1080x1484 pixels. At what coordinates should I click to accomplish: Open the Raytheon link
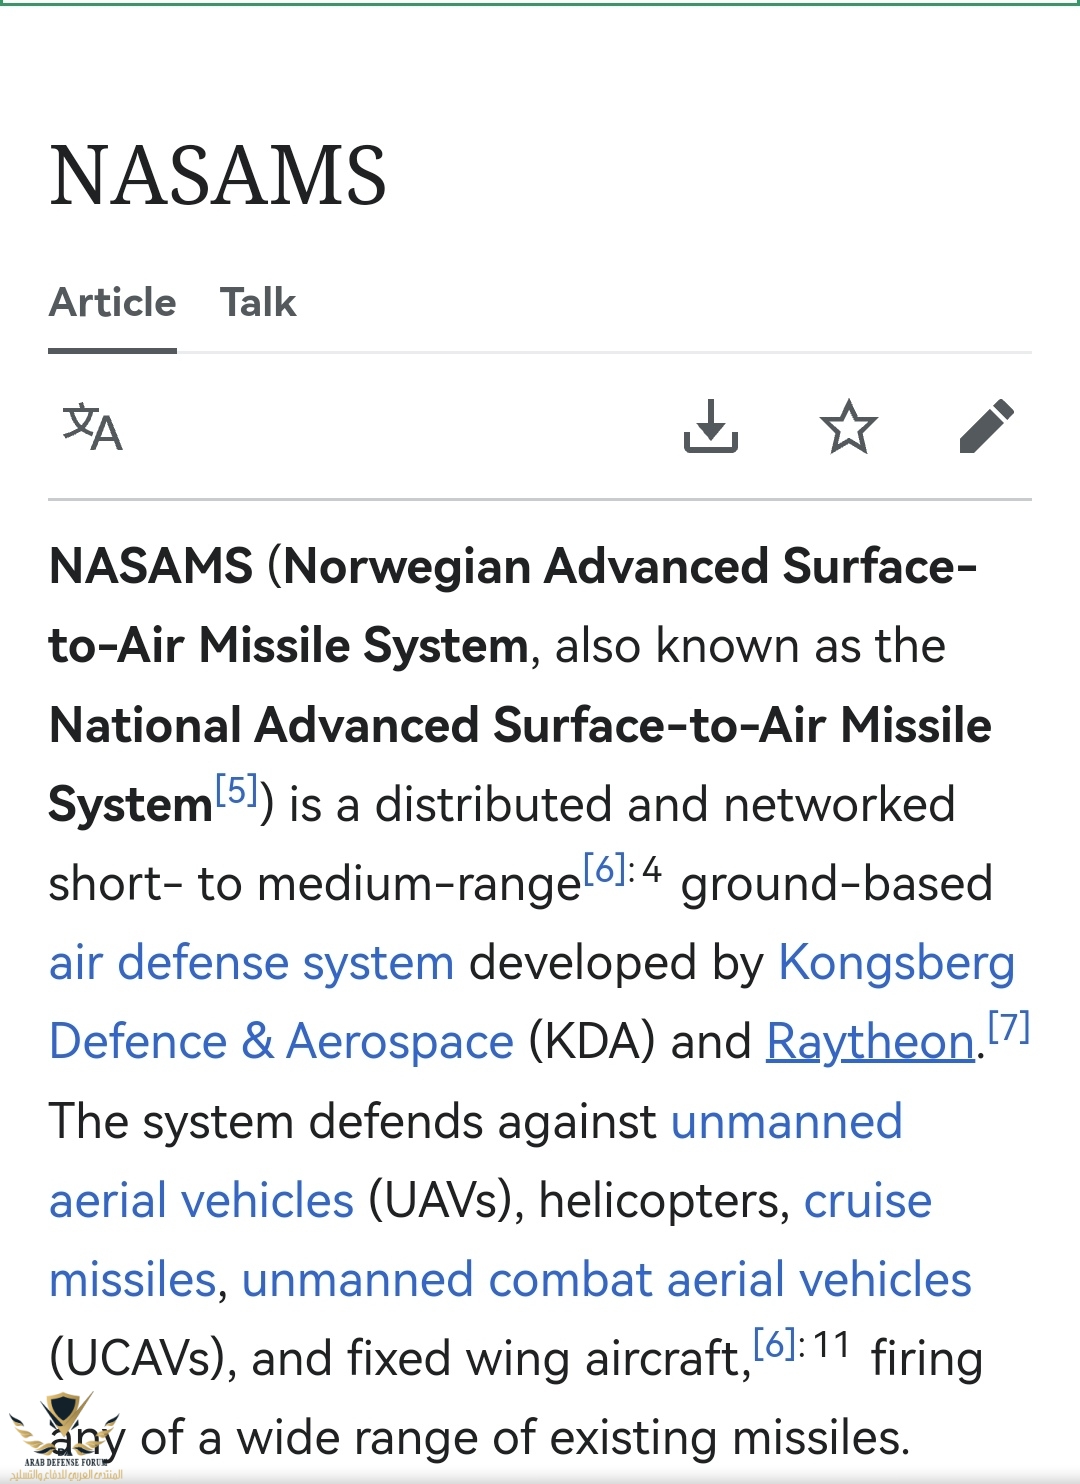(x=870, y=1043)
